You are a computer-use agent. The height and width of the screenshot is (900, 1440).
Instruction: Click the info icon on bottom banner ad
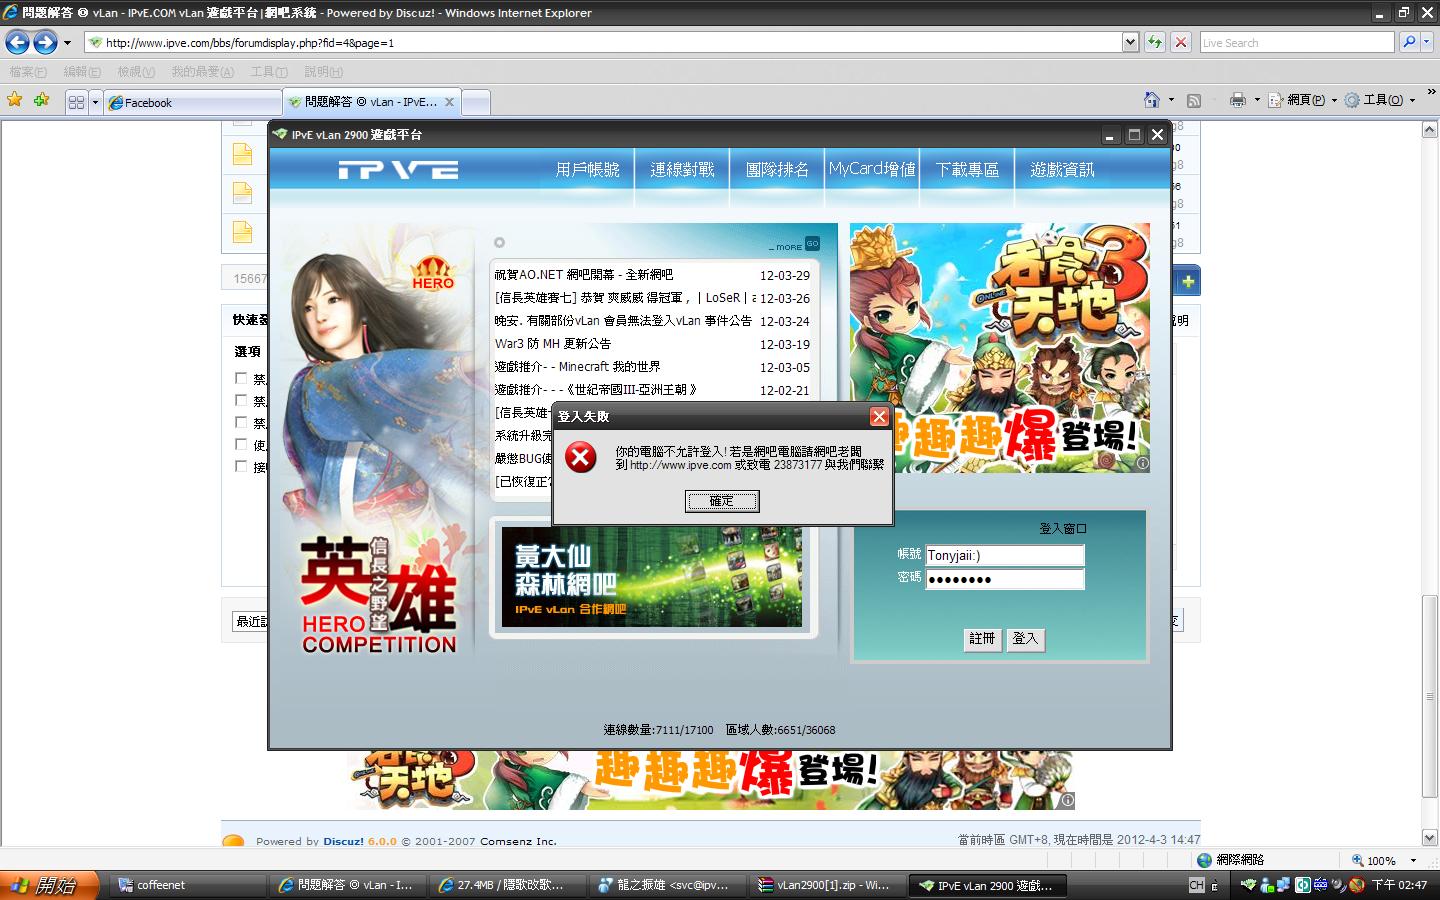[x=1068, y=800]
